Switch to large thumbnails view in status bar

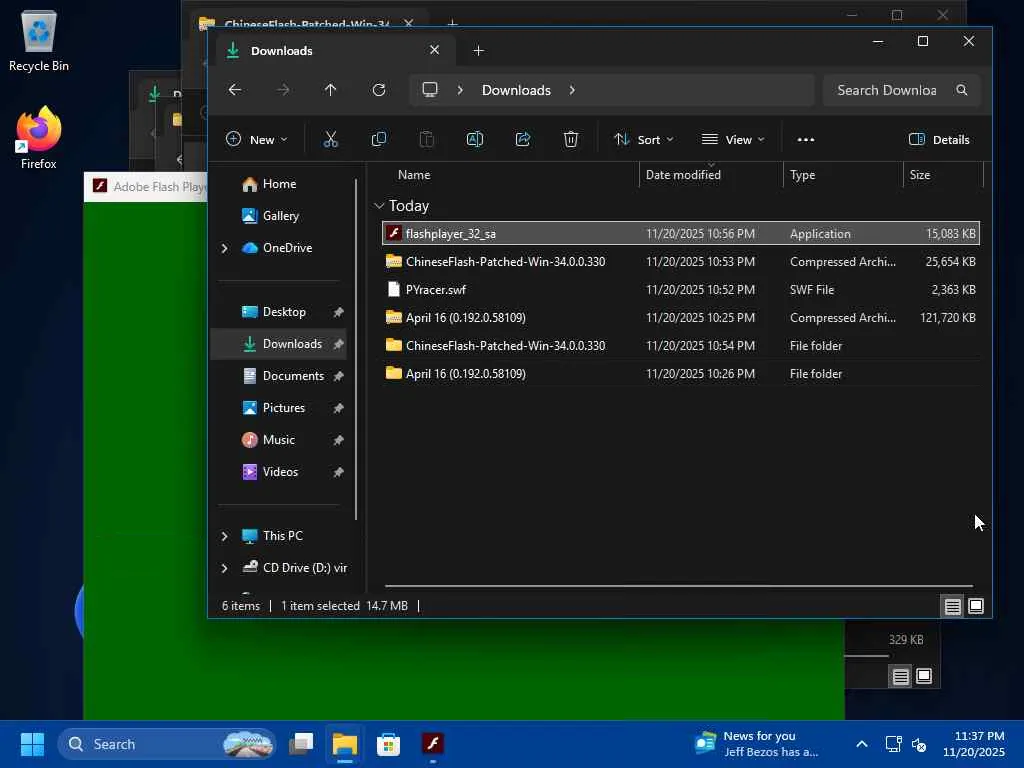point(976,606)
